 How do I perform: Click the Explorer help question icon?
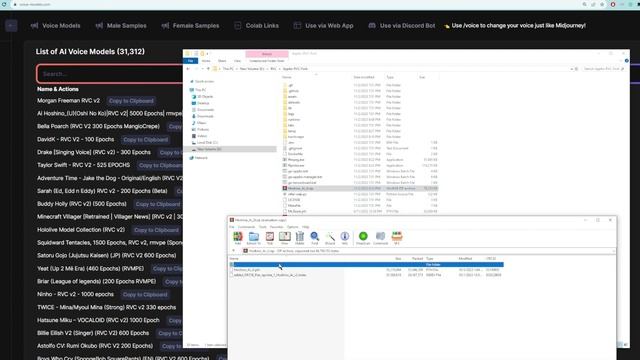pyautogui.click(x=627, y=61)
